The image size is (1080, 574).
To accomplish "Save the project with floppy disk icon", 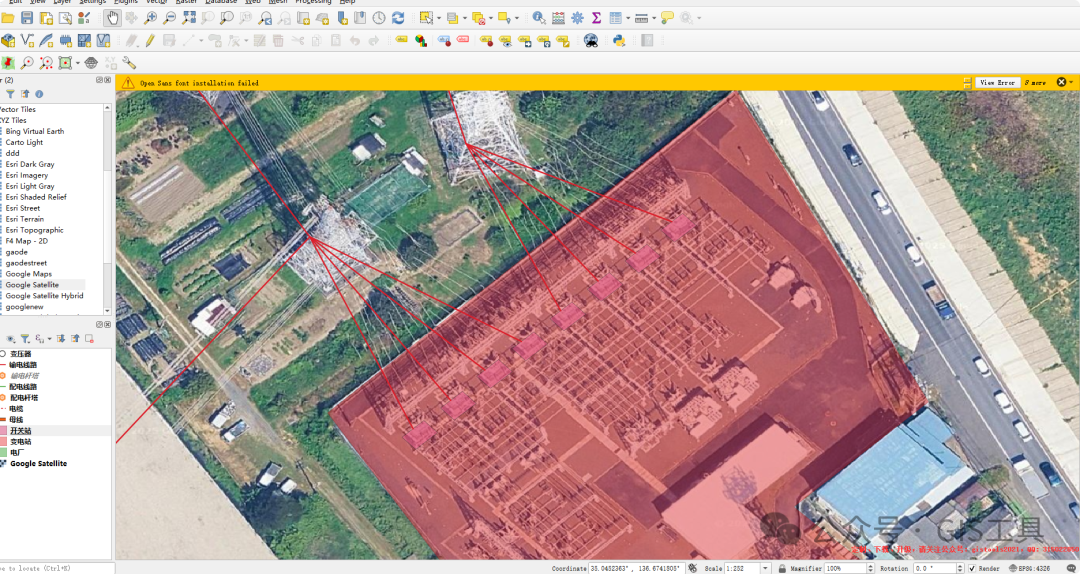I will [27, 19].
